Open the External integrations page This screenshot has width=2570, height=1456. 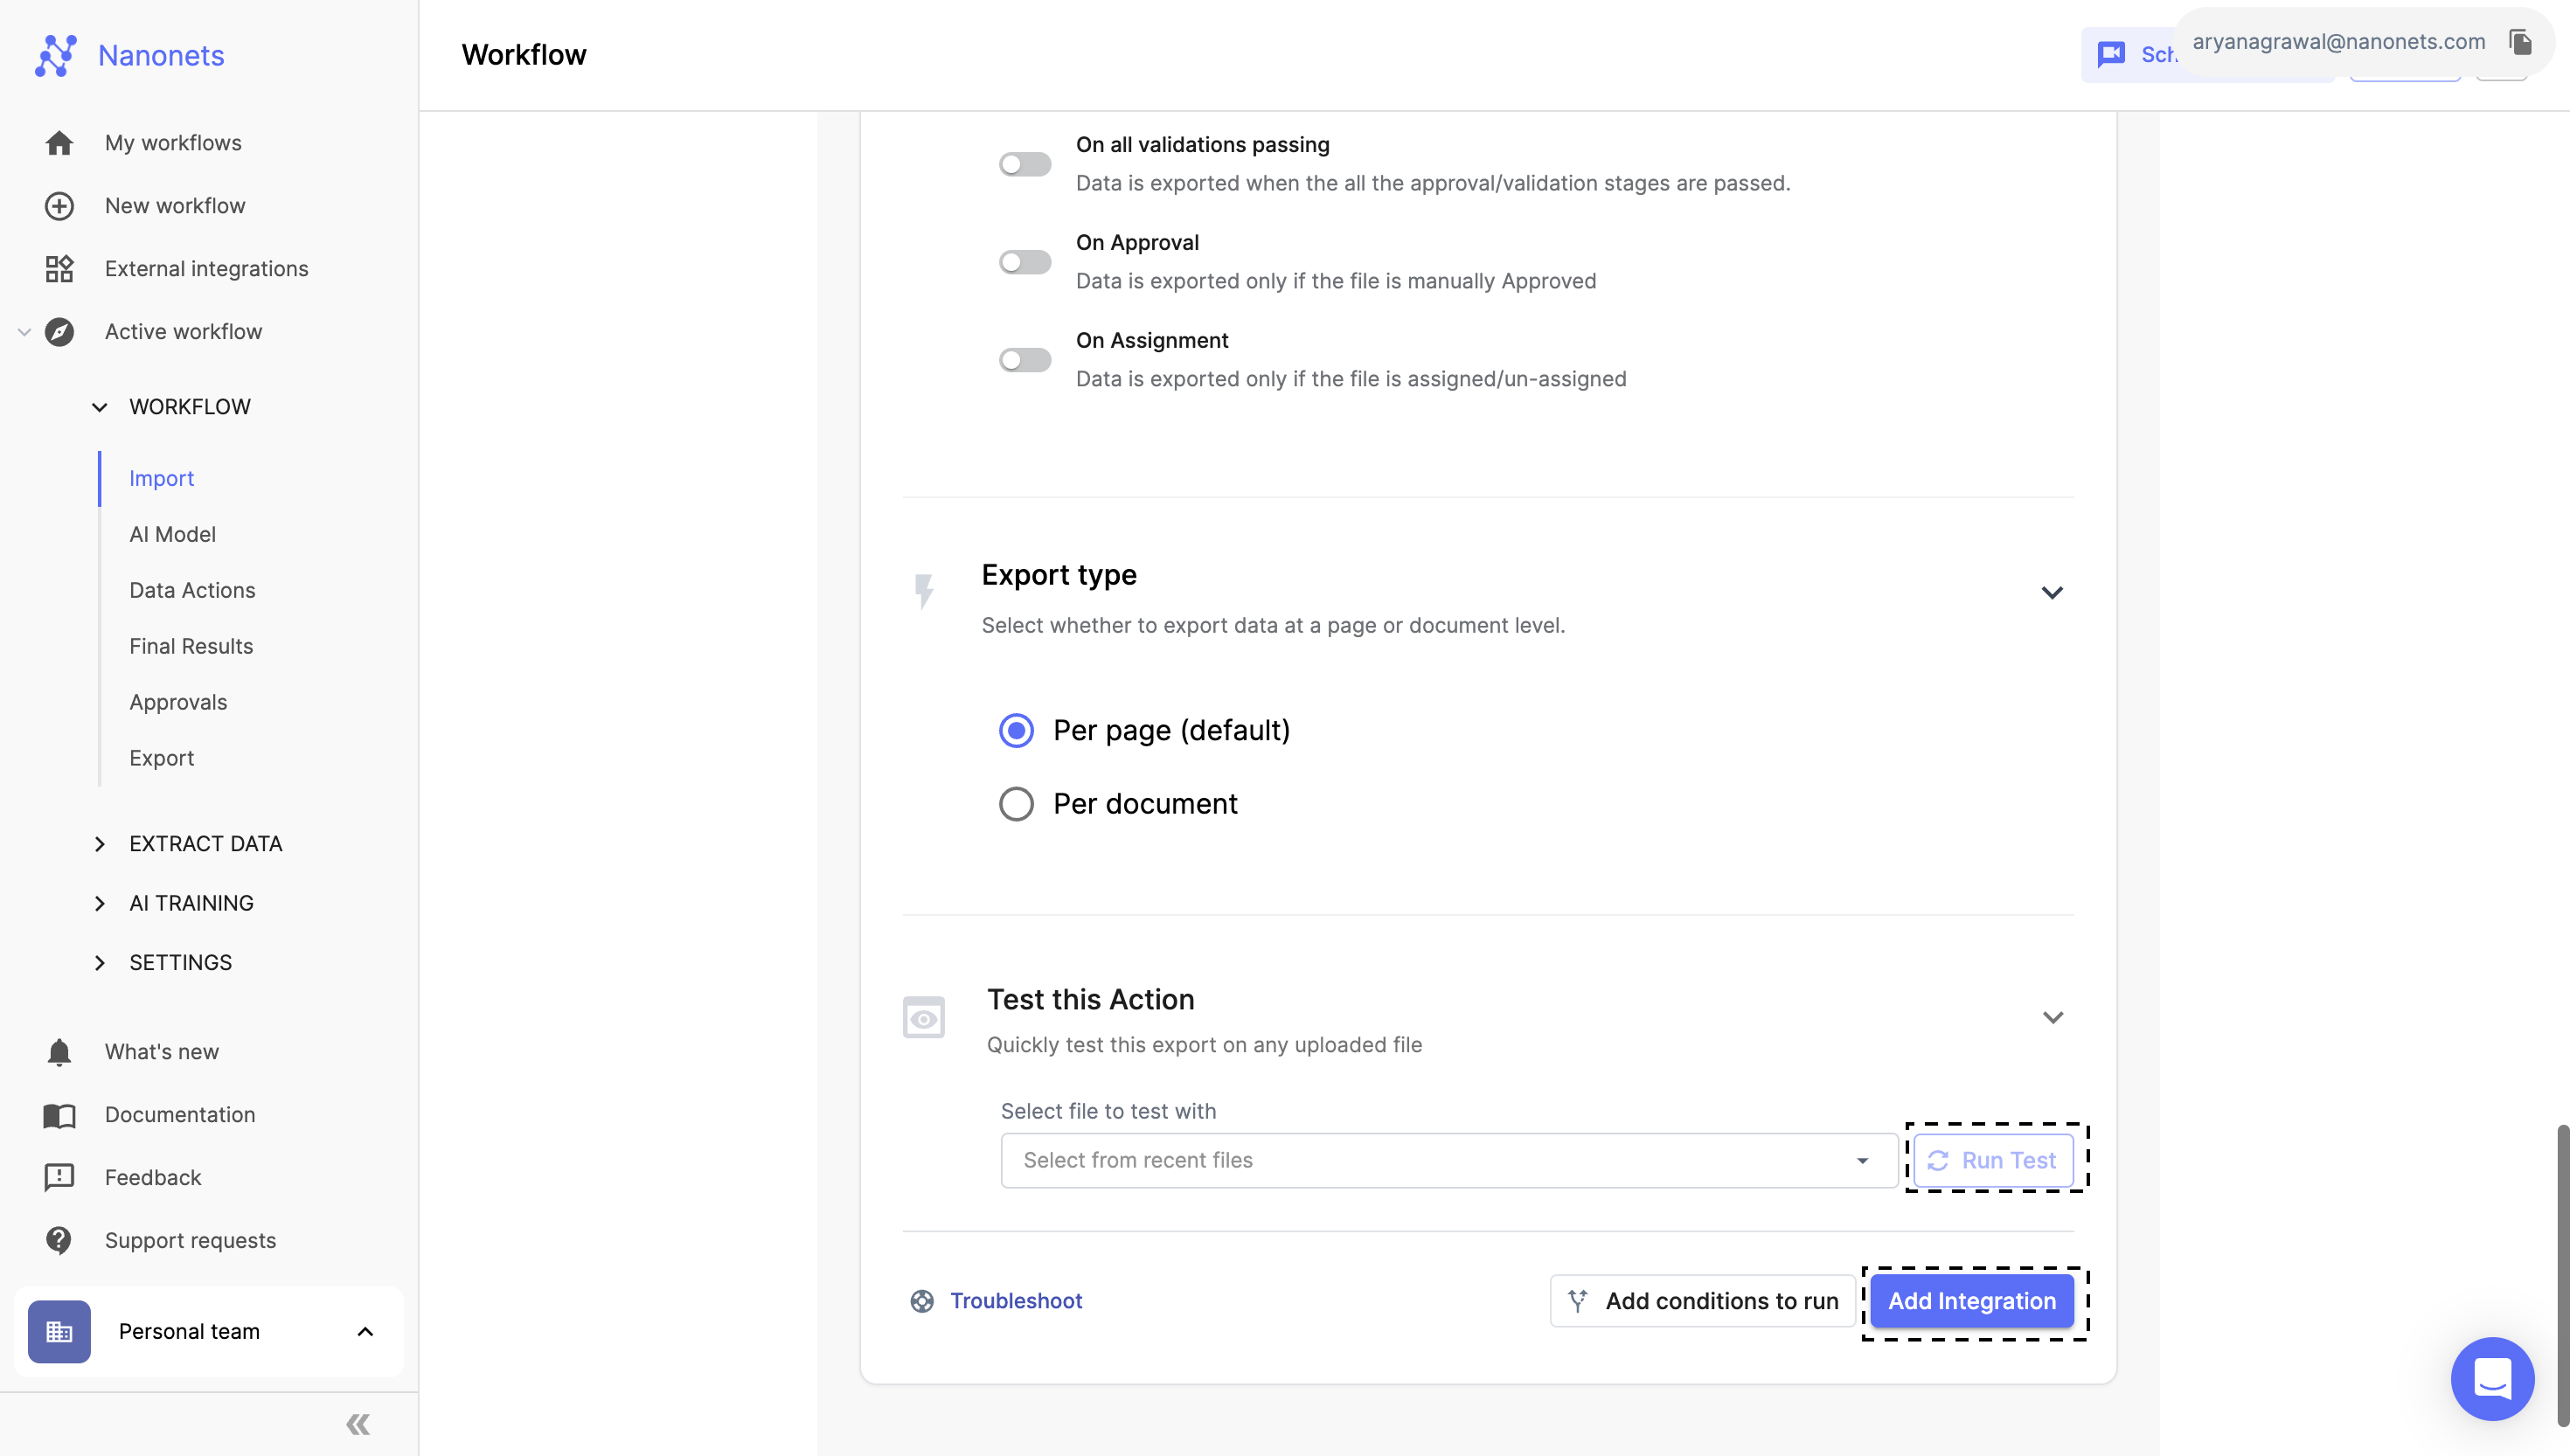tap(206, 269)
